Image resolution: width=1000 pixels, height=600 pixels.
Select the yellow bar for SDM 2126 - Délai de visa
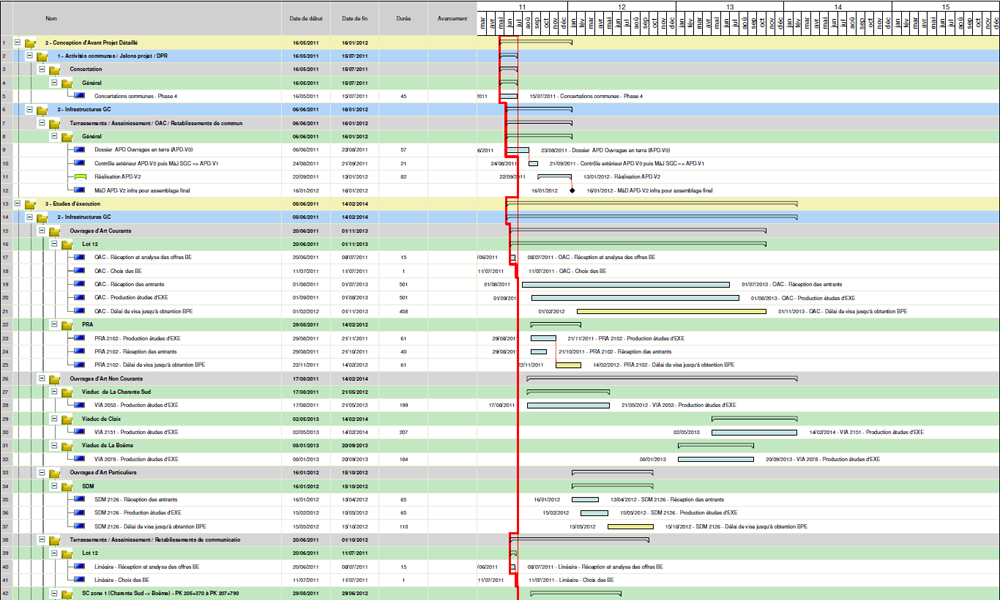(631, 527)
